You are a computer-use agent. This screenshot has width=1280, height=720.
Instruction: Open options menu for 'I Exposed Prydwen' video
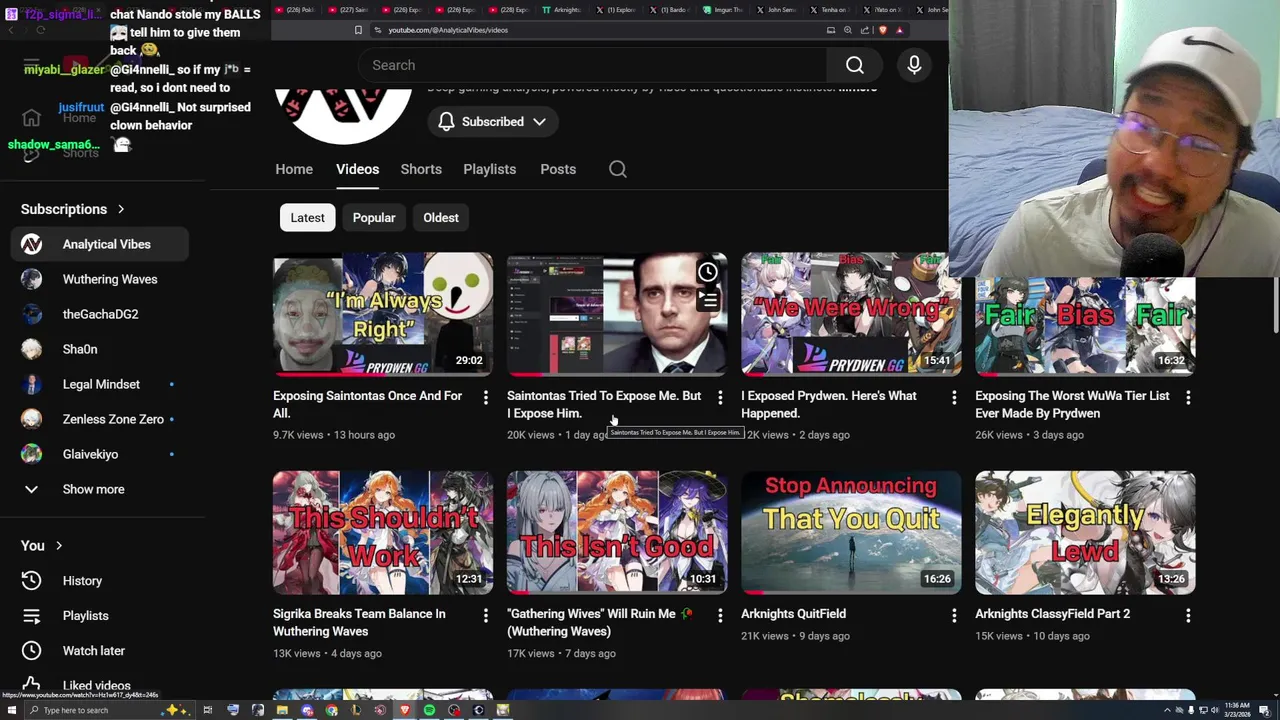pyautogui.click(x=954, y=398)
